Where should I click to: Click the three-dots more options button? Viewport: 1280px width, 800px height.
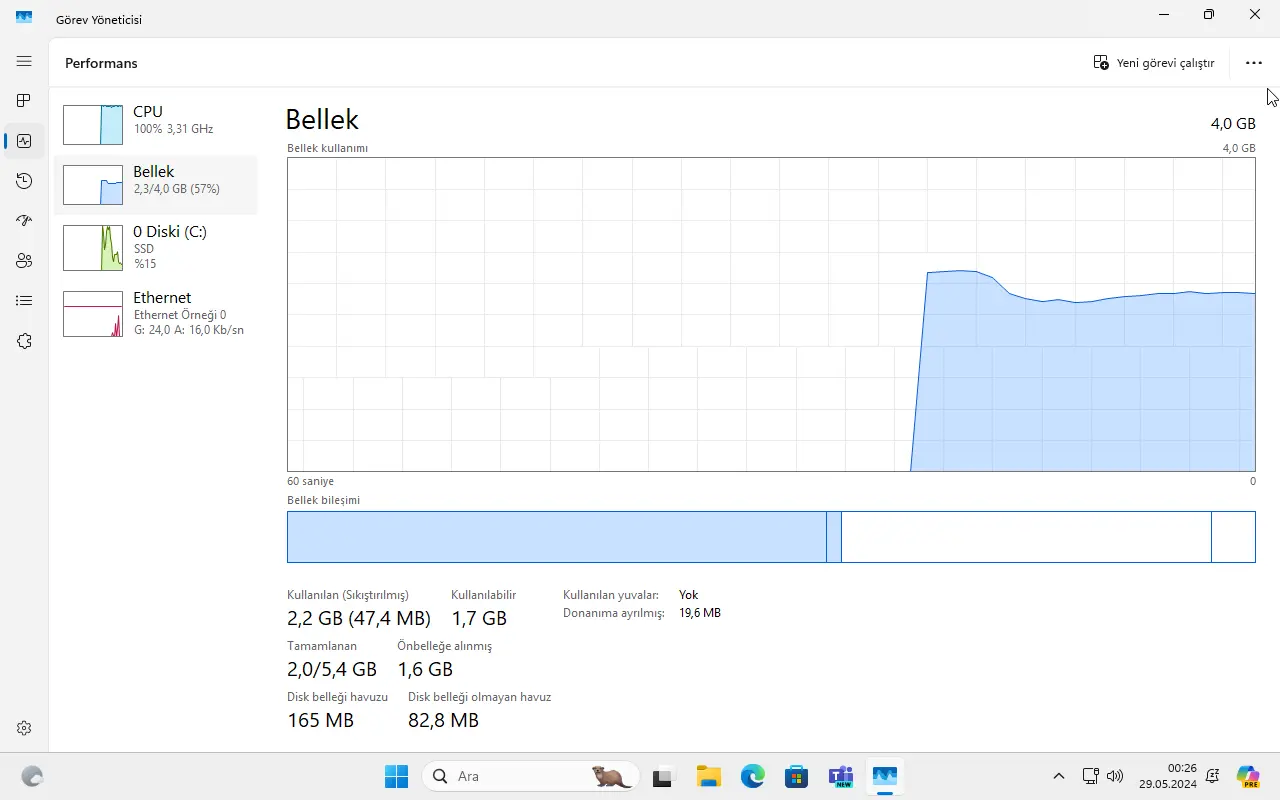click(1254, 63)
